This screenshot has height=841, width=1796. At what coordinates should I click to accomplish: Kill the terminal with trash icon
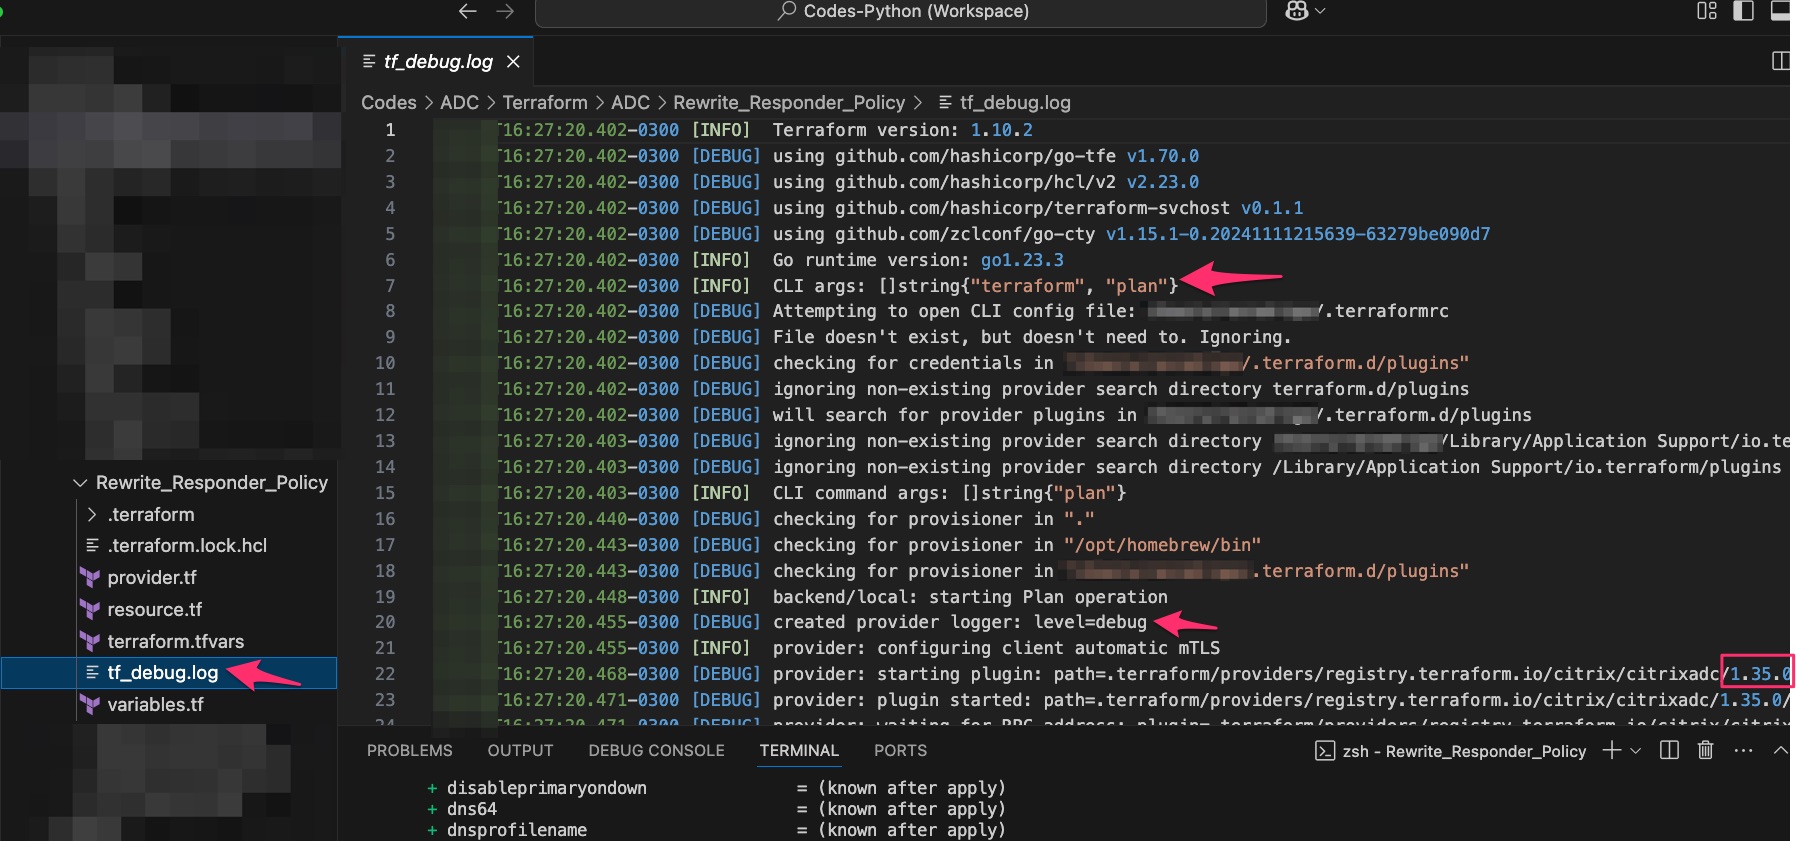1706,750
